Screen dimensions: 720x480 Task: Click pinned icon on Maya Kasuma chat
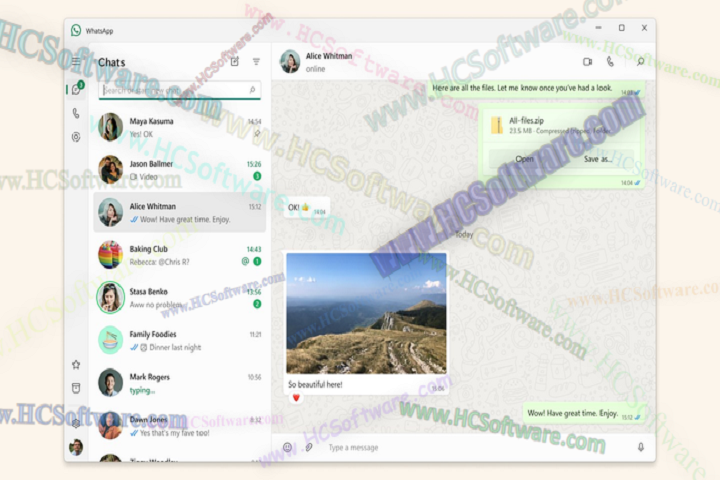257,134
